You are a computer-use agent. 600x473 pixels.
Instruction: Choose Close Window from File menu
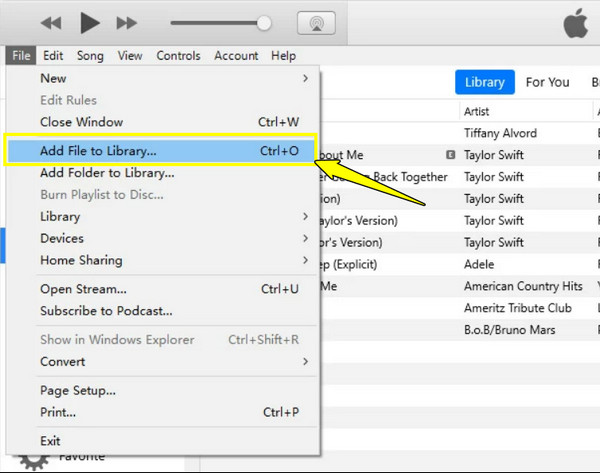[x=163, y=122]
